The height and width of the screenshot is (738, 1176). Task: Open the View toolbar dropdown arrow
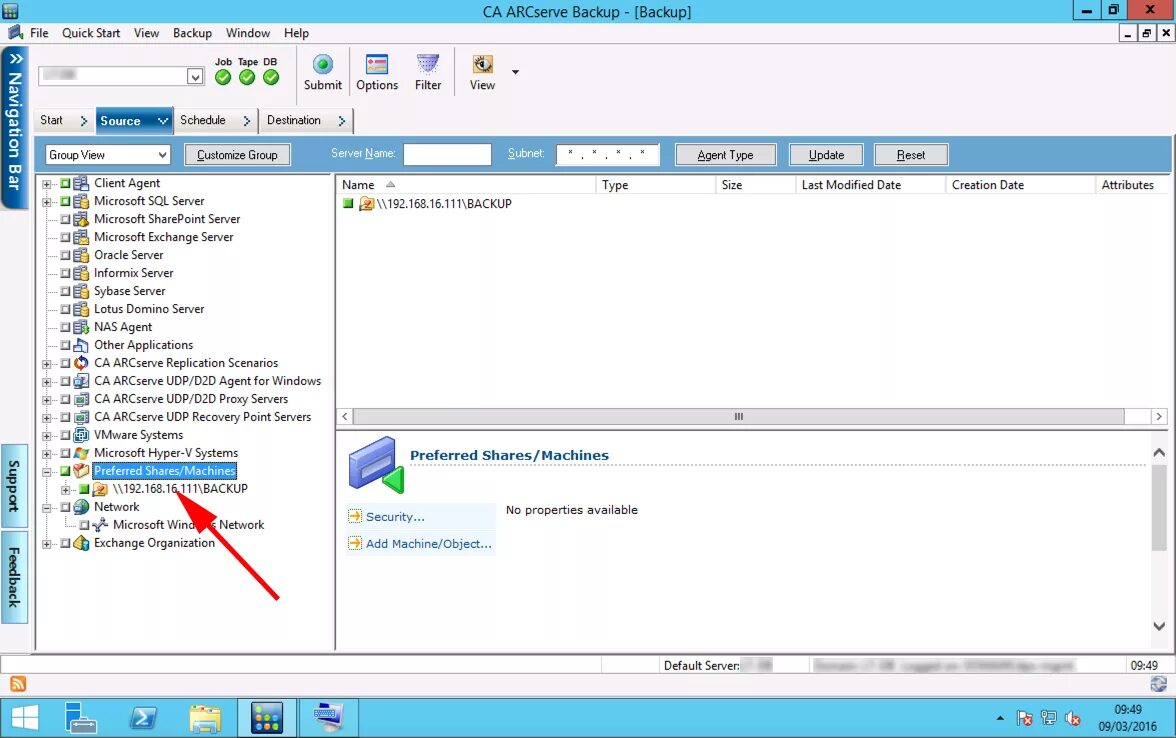click(x=515, y=72)
